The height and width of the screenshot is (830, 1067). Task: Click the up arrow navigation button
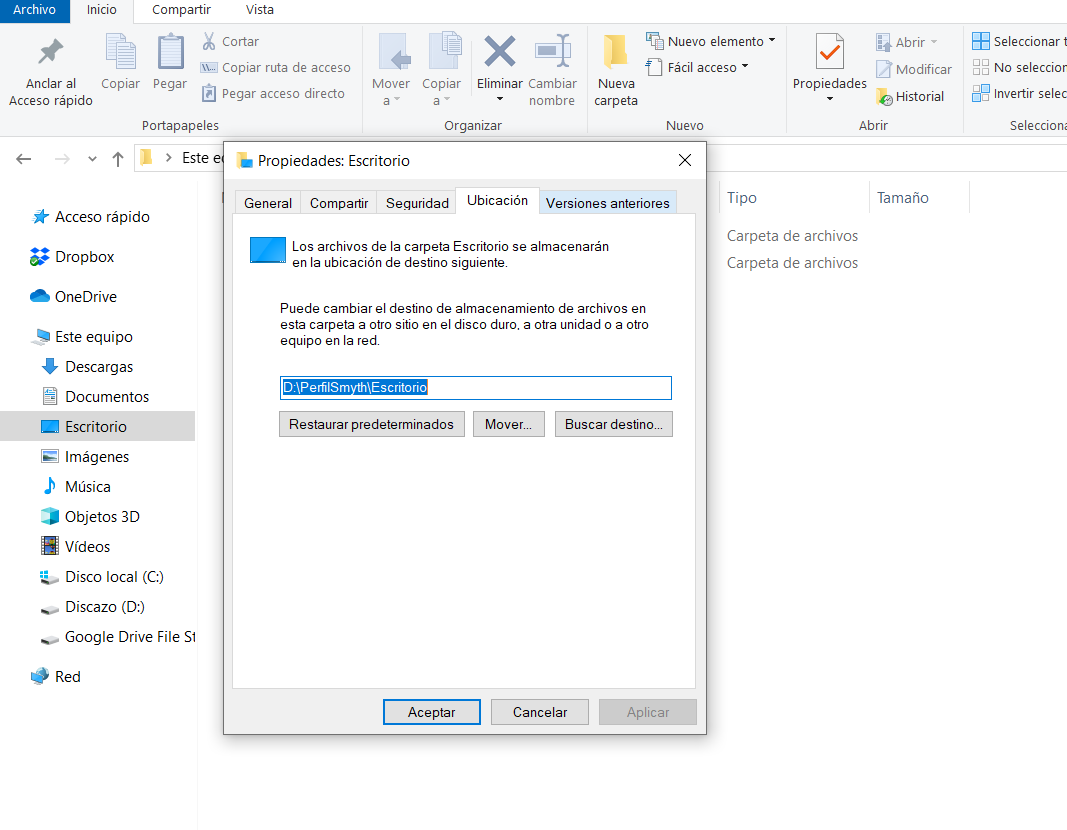pyautogui.click(x=118, y=159)
